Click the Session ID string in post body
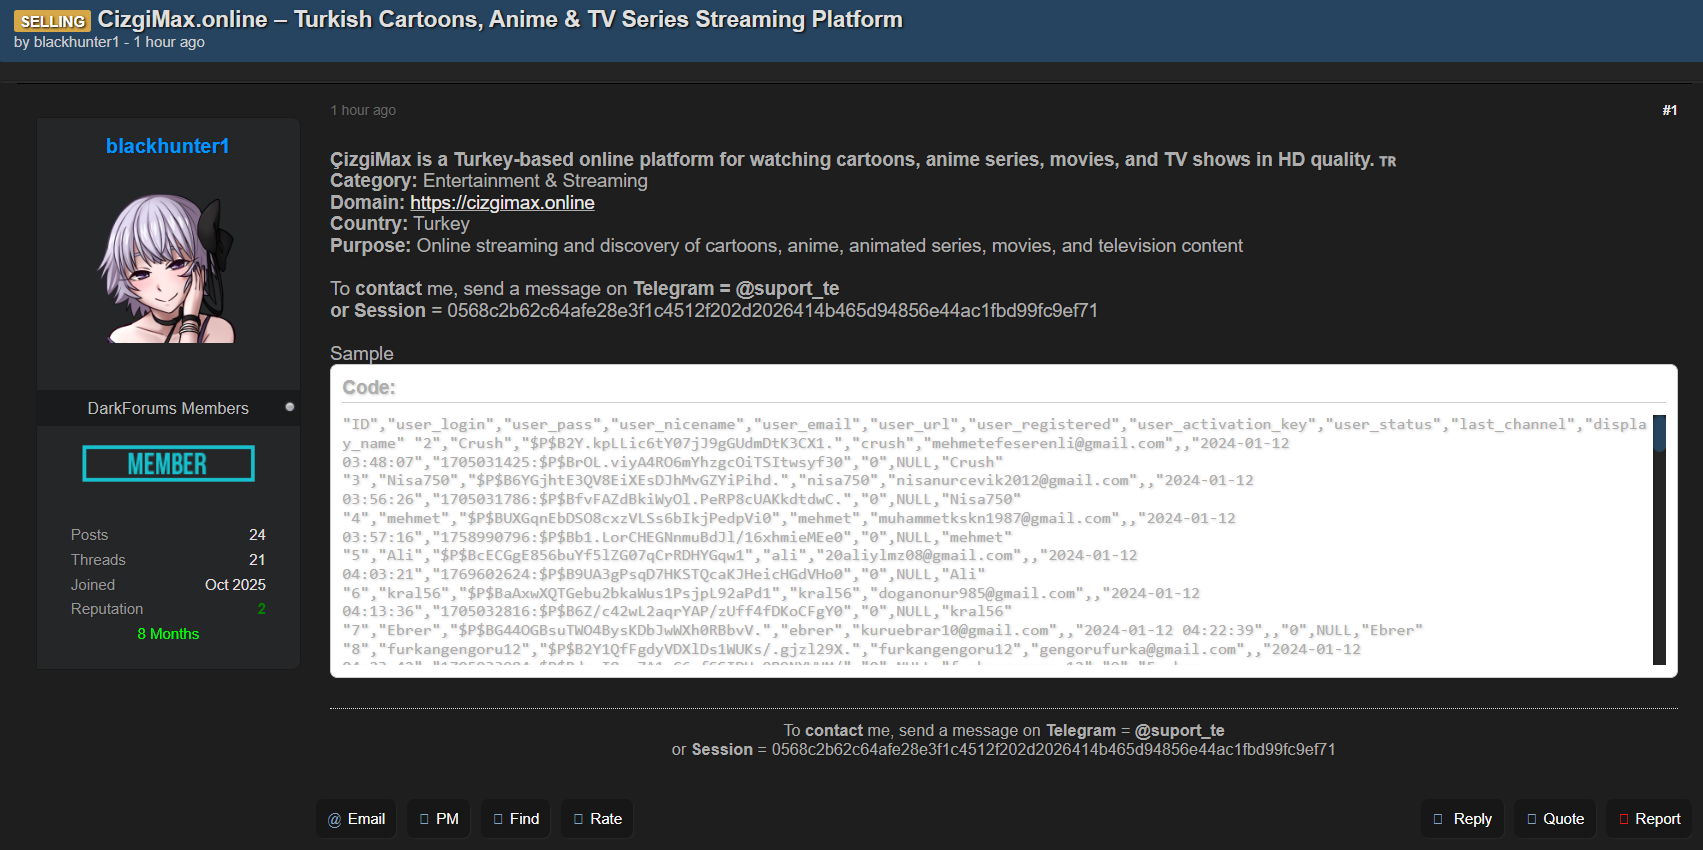 (x=772, y=311)
